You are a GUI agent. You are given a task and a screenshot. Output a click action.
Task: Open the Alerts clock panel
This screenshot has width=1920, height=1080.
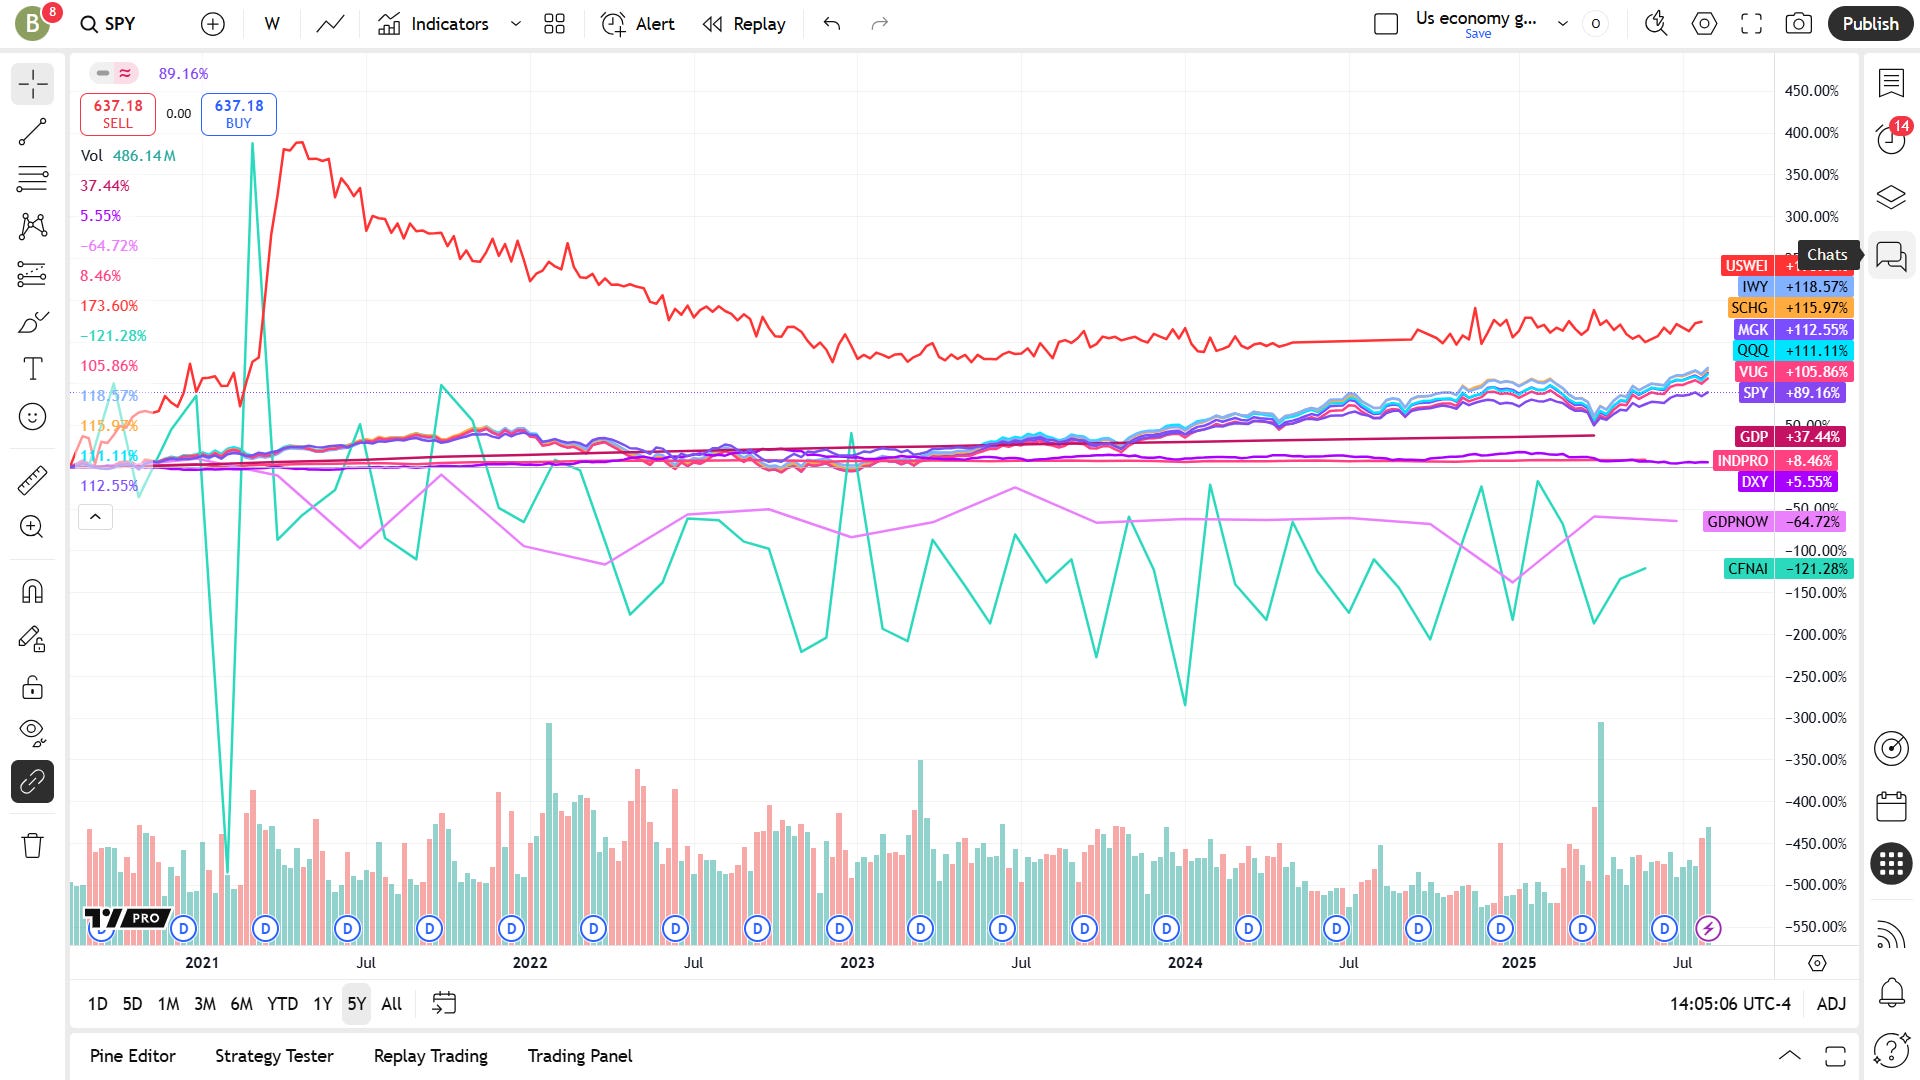point(1891,138)
